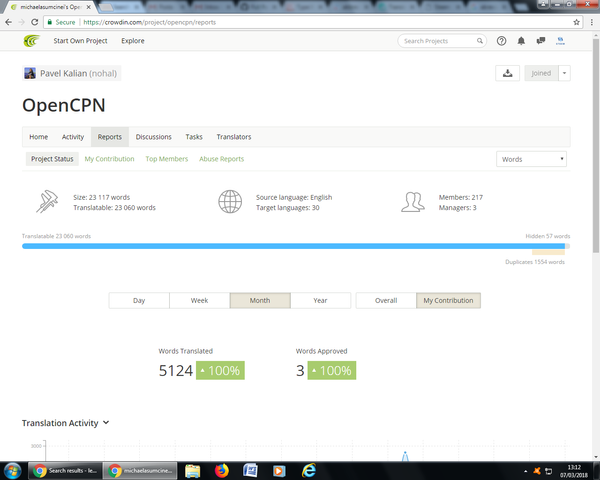Select the Day period toggle
Image resolution: width=600 pixels, height=480 pixels.
[x=139, y=300]
